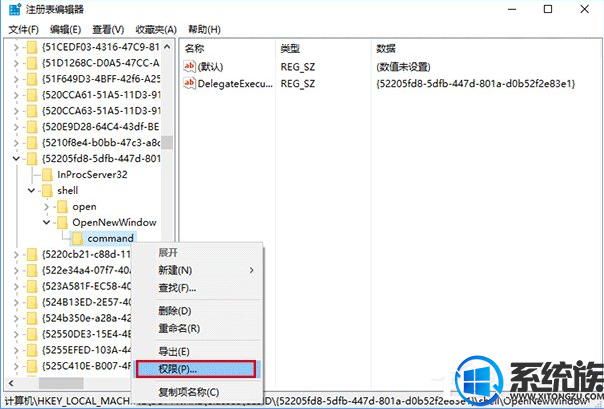Click the 数据 column header
Viewport: 604px width, 409px height.
coord(386,49)
